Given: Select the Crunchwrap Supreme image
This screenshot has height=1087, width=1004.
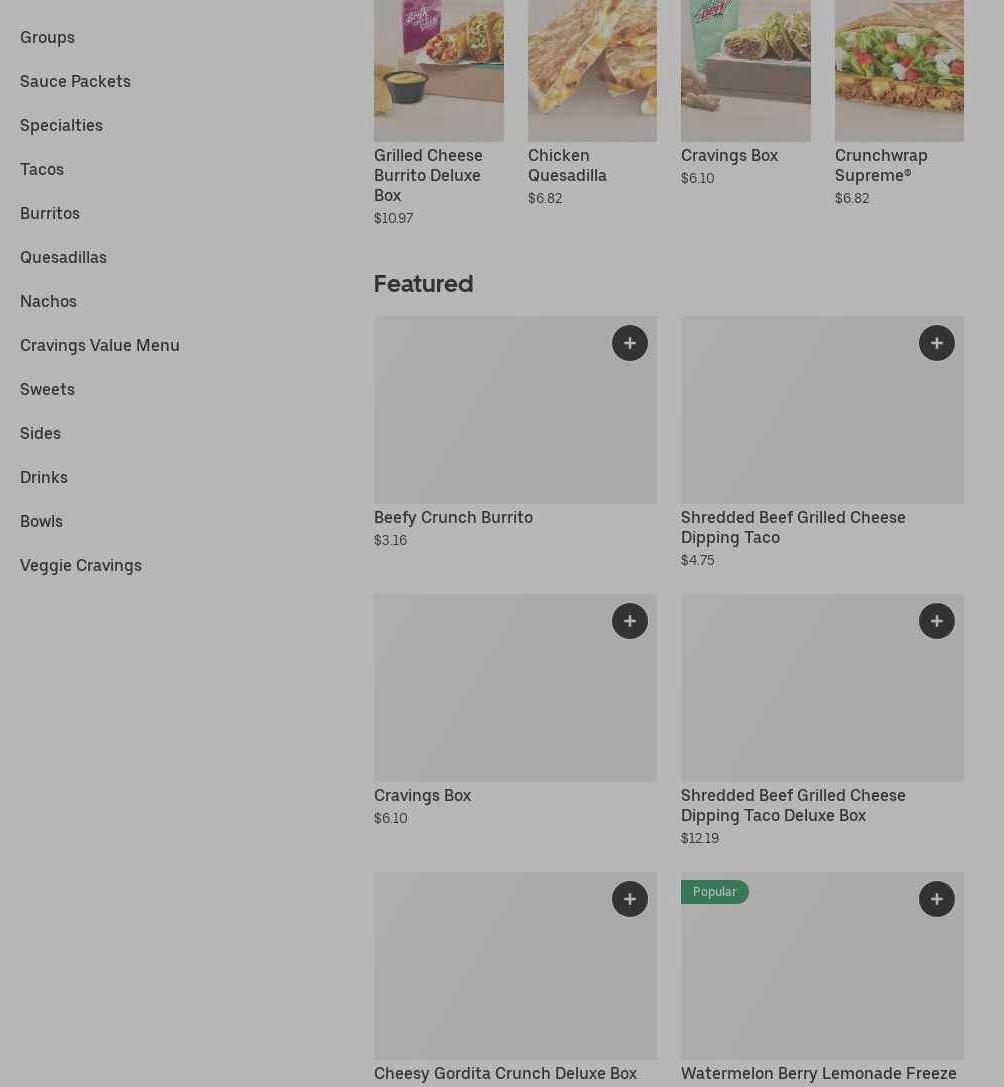Looking at the screenshot, I should click(899, 70).
